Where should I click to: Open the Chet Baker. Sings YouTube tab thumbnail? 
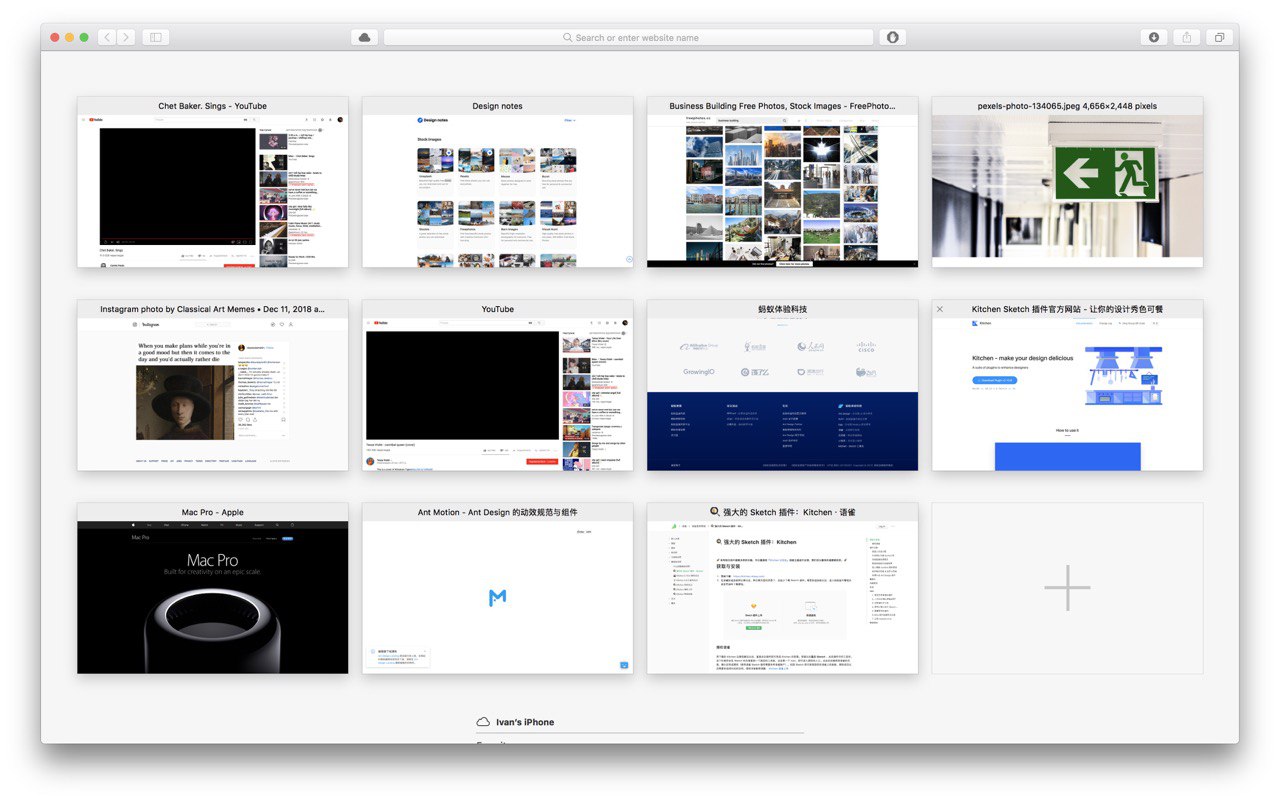pyautogui.click(x=213, y=182)
